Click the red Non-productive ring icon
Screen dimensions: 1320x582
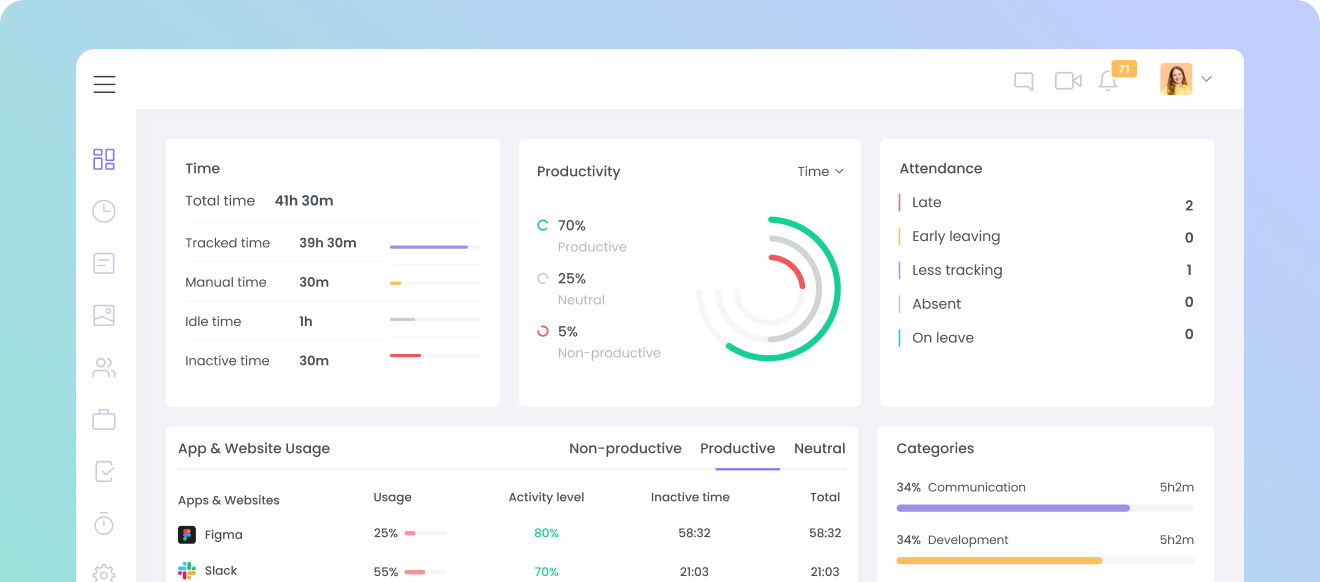pyautogui.click(x=543, y=331)
